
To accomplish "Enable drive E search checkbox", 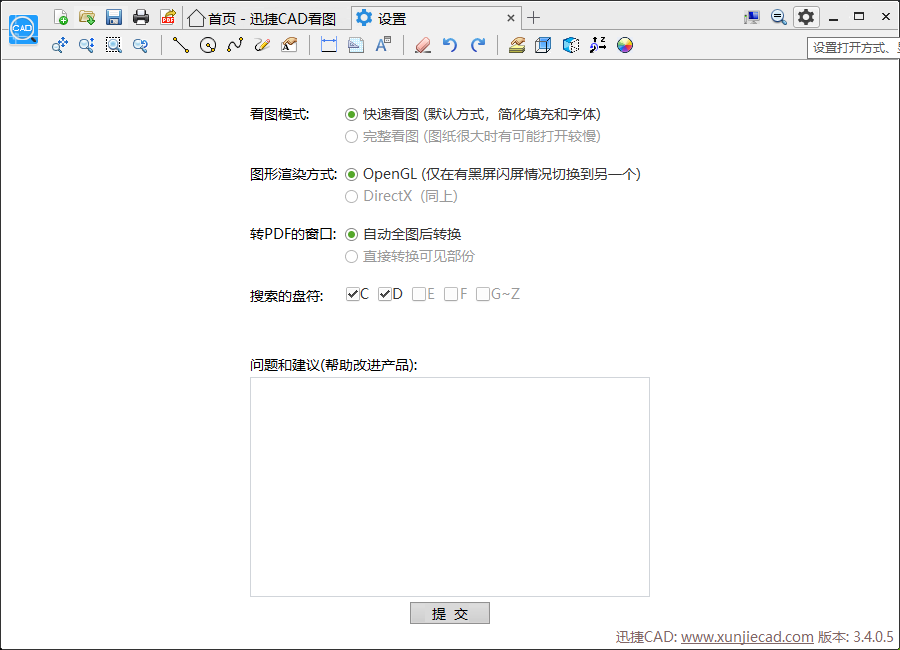I will [x=419, y=294].
